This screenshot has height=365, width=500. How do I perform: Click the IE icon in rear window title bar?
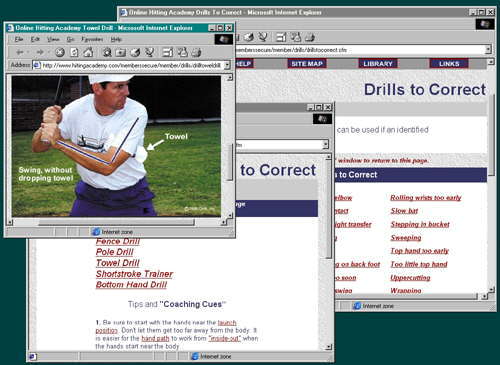point(124,13)
